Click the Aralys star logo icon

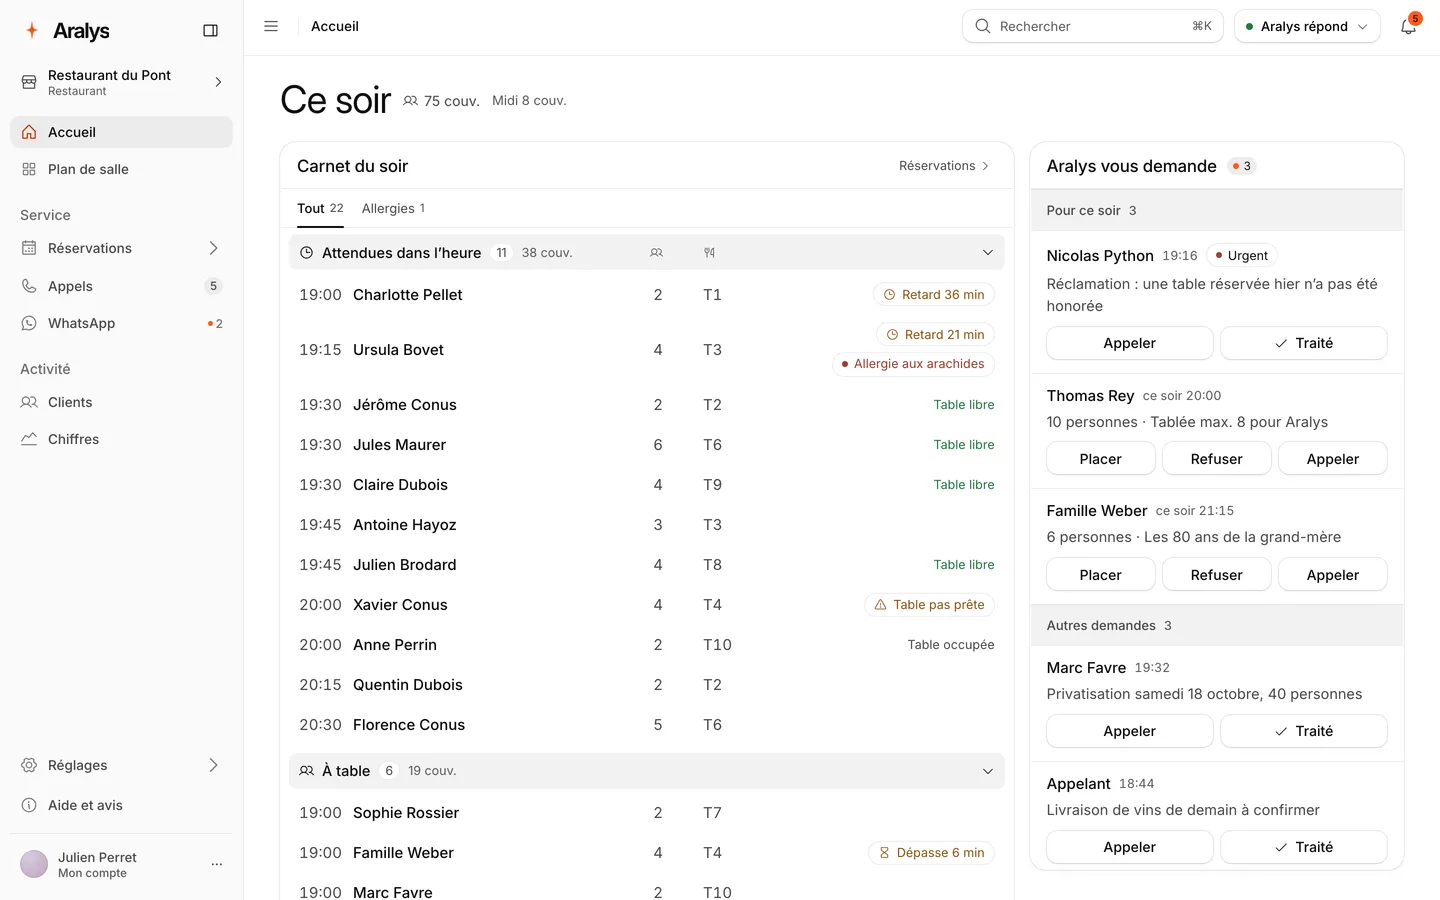(x=32, y=30)
